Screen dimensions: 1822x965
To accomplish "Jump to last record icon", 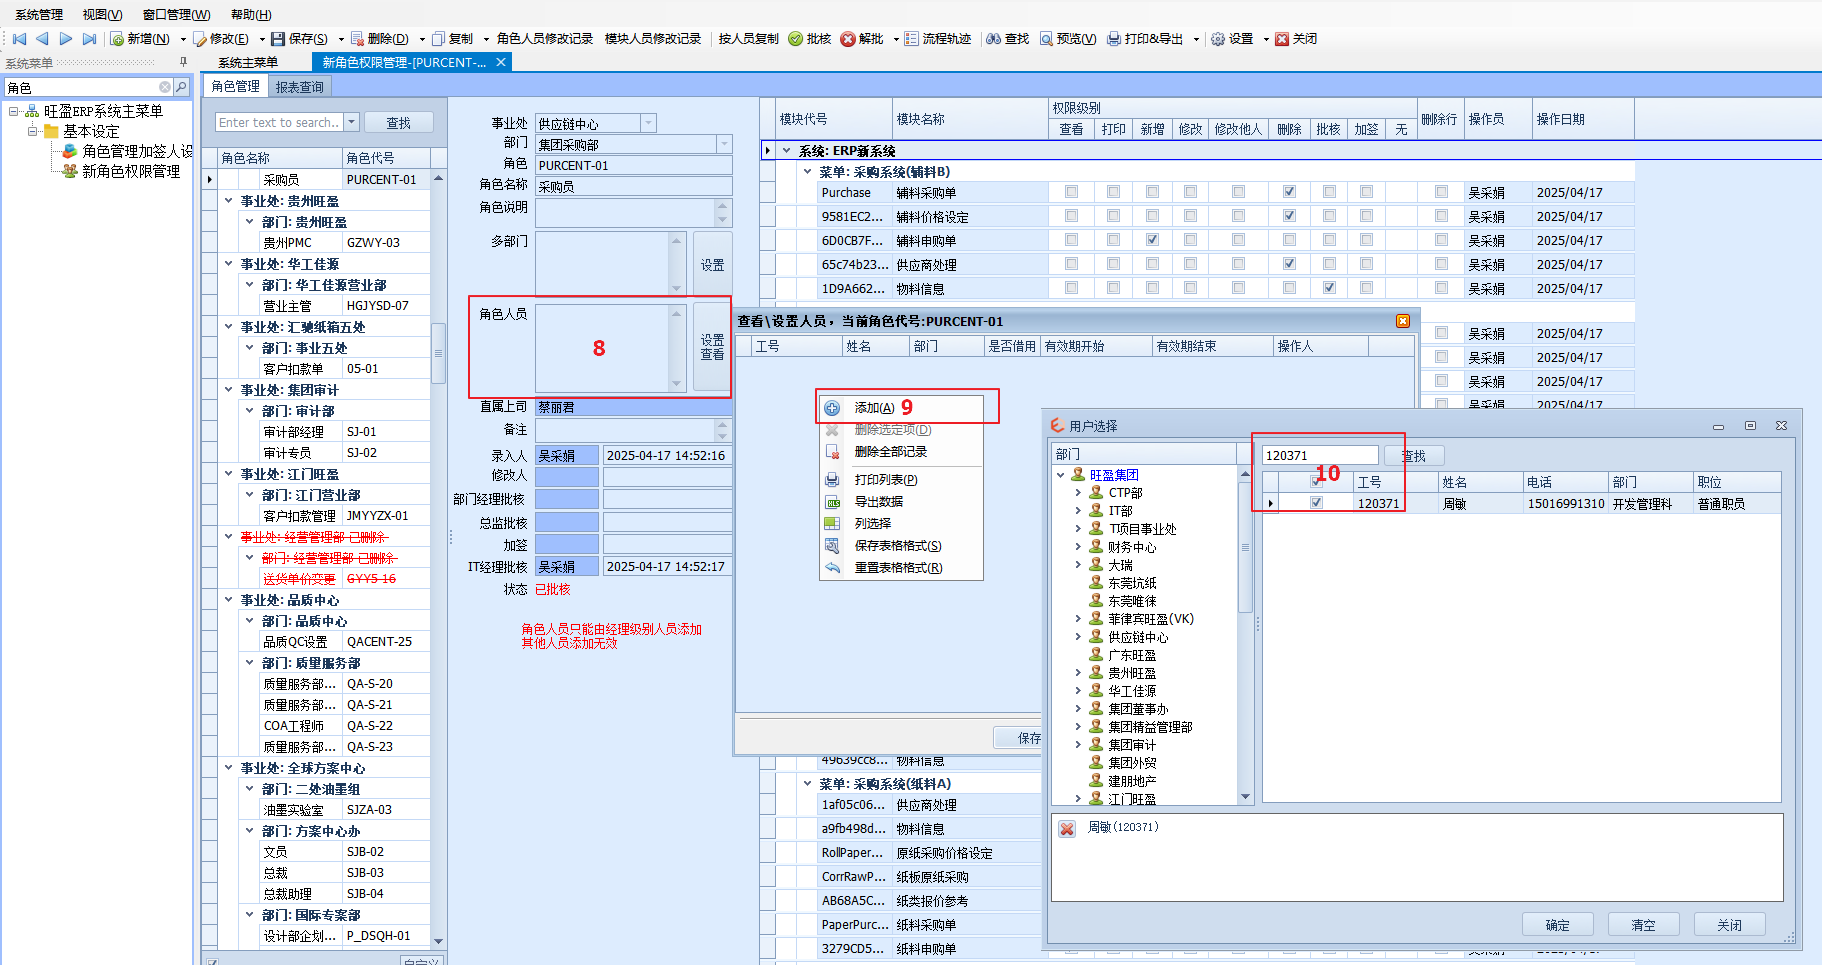I will [x=89, y=39].
